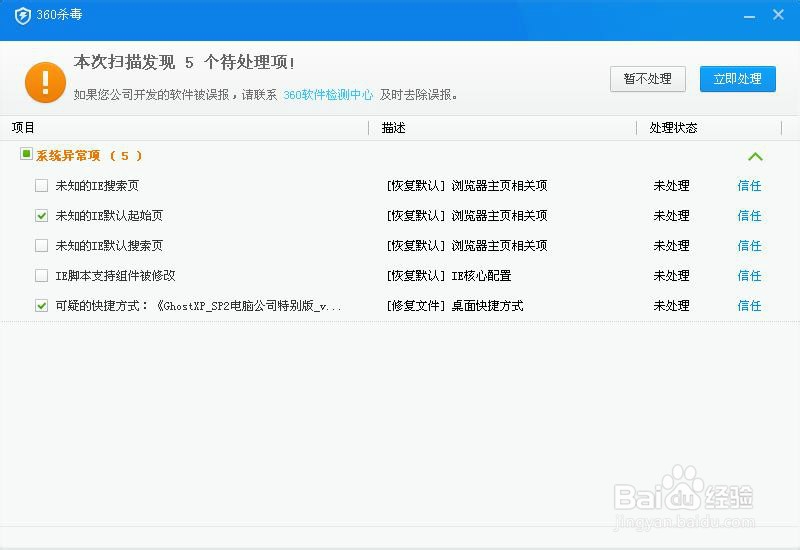
Task: Check the 未知的IE搜索页 checkbox
Action: click(41, 185)
